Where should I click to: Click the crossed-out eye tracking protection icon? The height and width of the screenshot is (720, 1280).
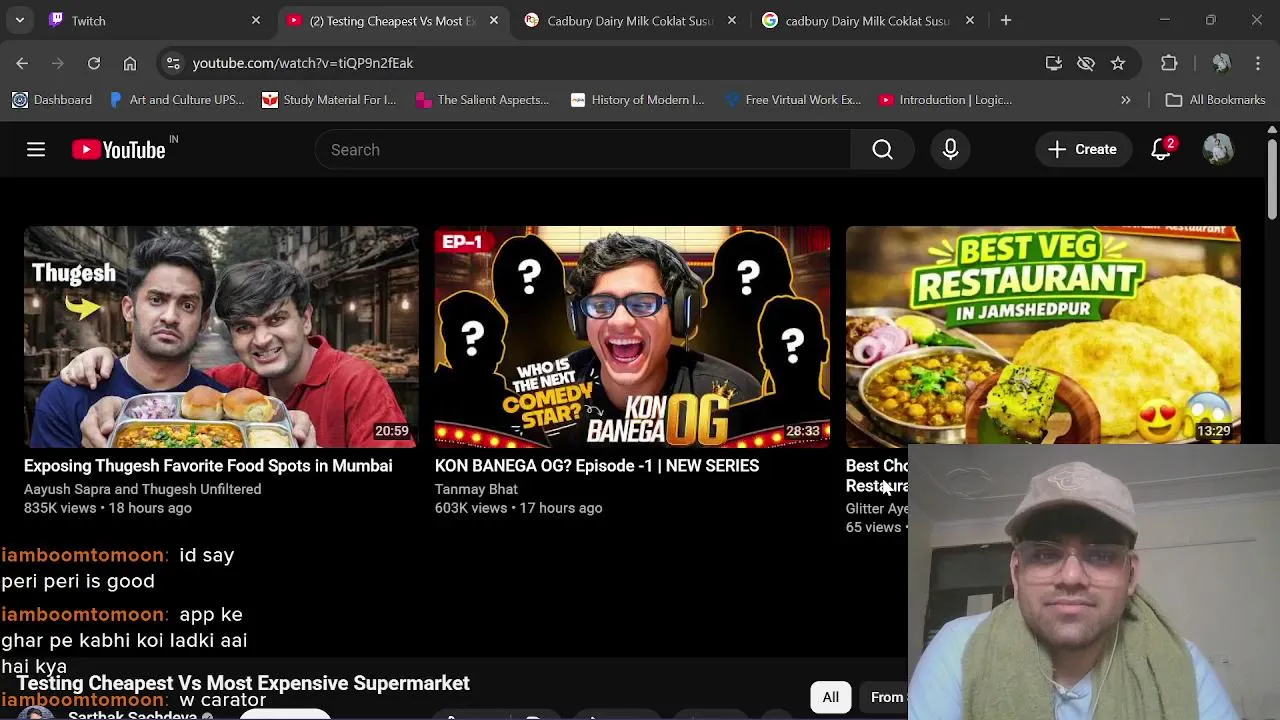pos(1086,63)
